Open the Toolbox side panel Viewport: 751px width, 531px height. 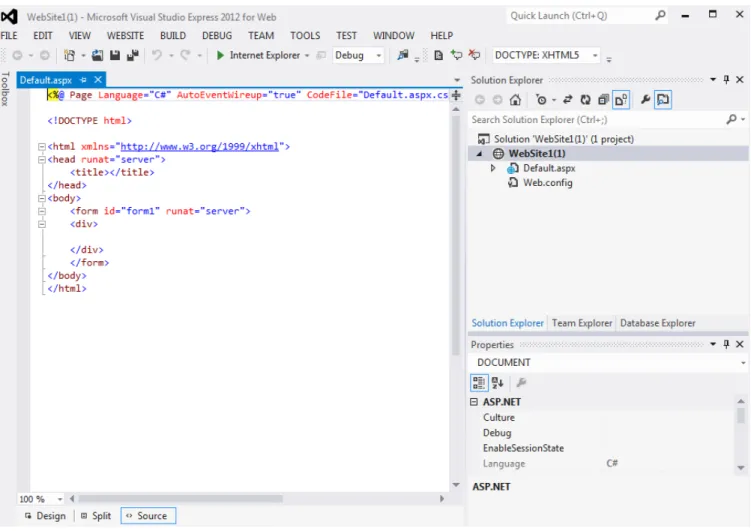coord(5,89)
